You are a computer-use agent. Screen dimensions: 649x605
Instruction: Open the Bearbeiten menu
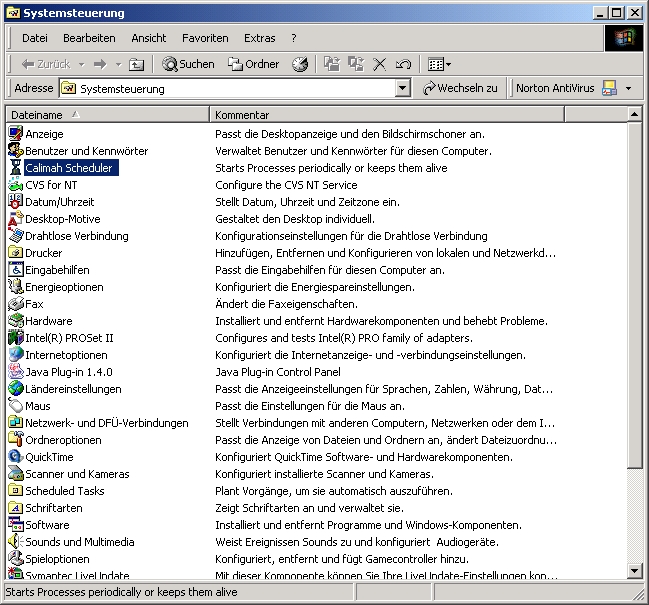click(89, 38)
